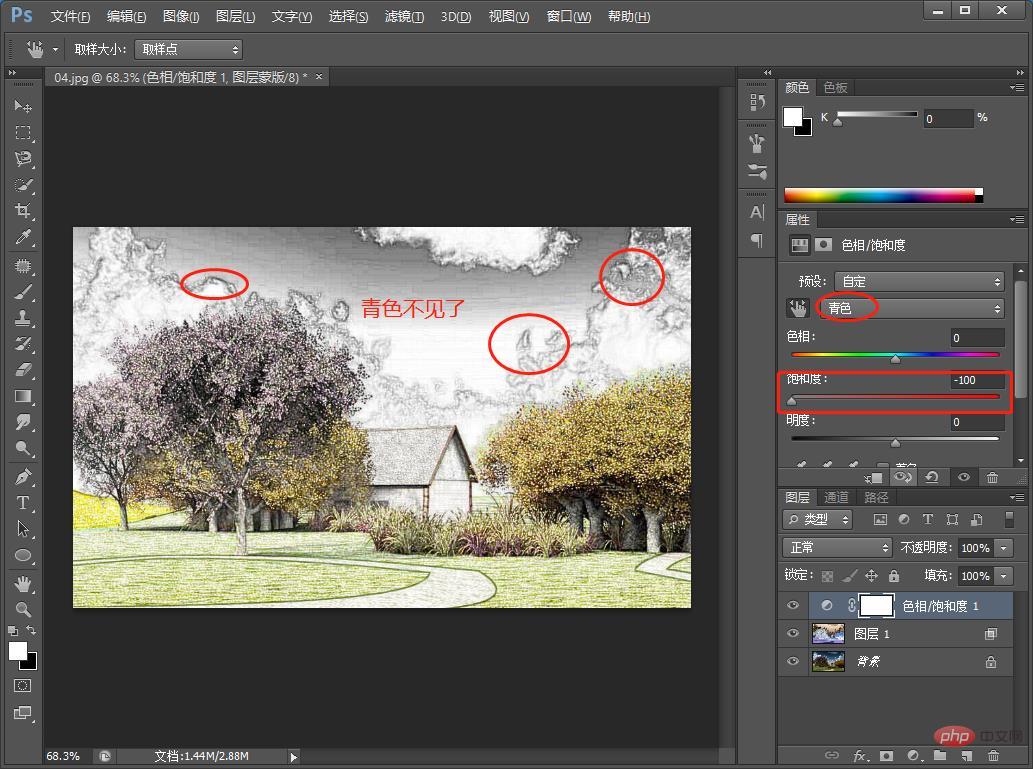1033x769 pixels.
Task: Open the 填充 slider arrow
Action: 1003,576
